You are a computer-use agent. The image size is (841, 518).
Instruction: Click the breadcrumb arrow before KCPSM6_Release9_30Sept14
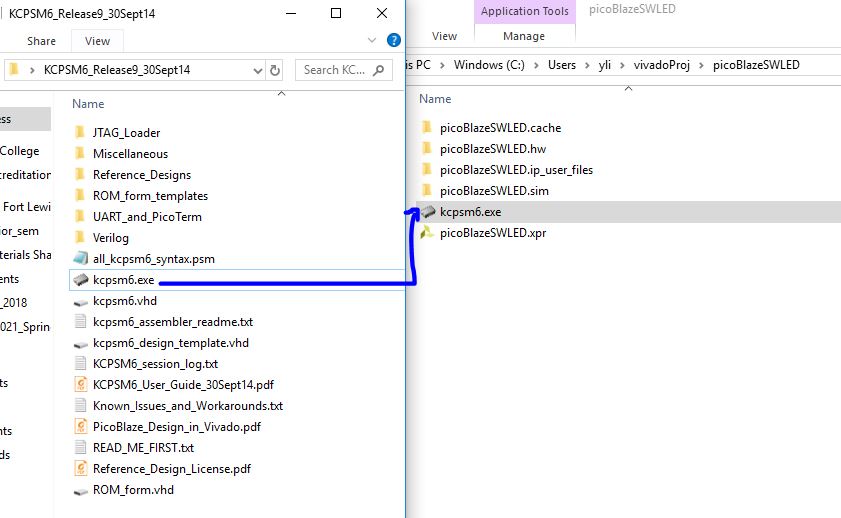[34, 70]
